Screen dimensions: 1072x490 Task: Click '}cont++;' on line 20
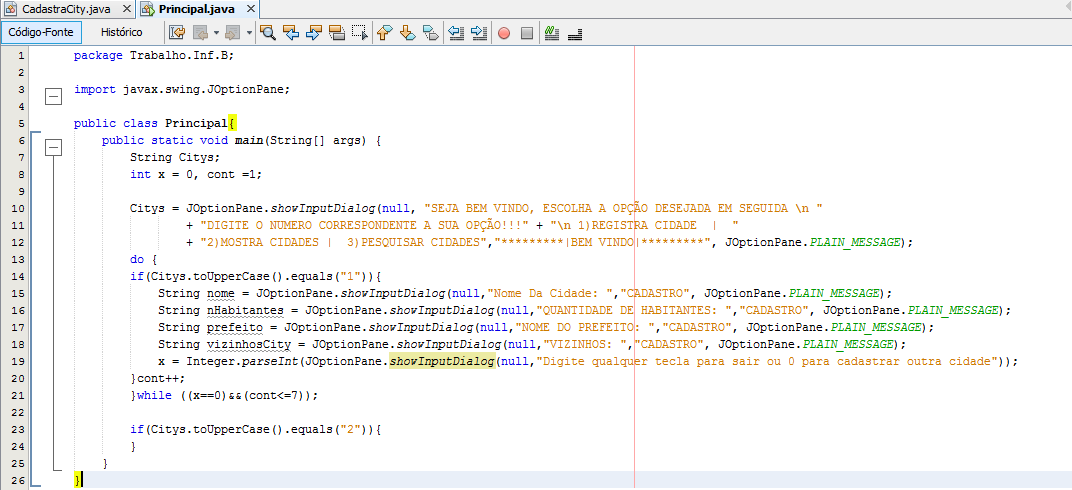tap(157, 379)
